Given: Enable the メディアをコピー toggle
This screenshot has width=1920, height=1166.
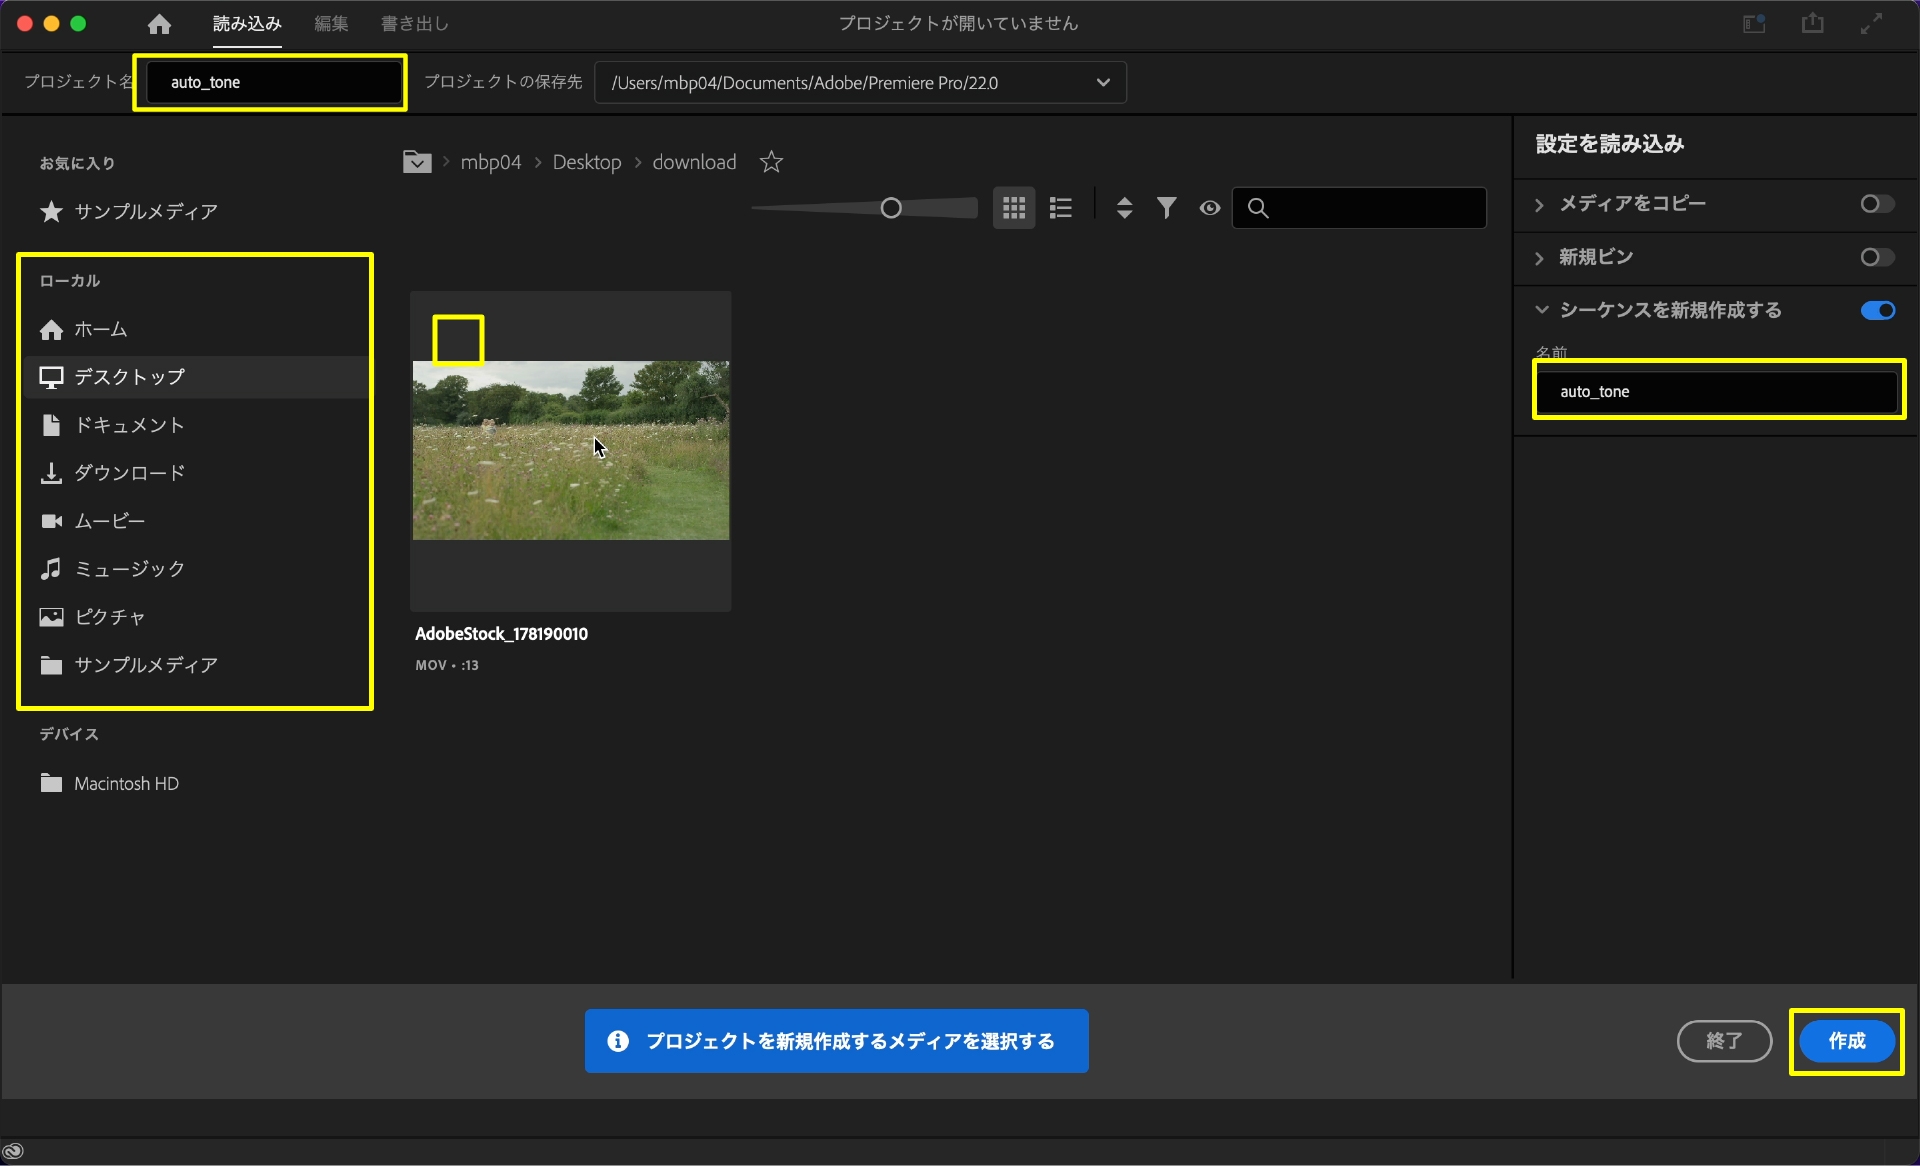Looking at the screenshot, I should [x=1876, y=204].
